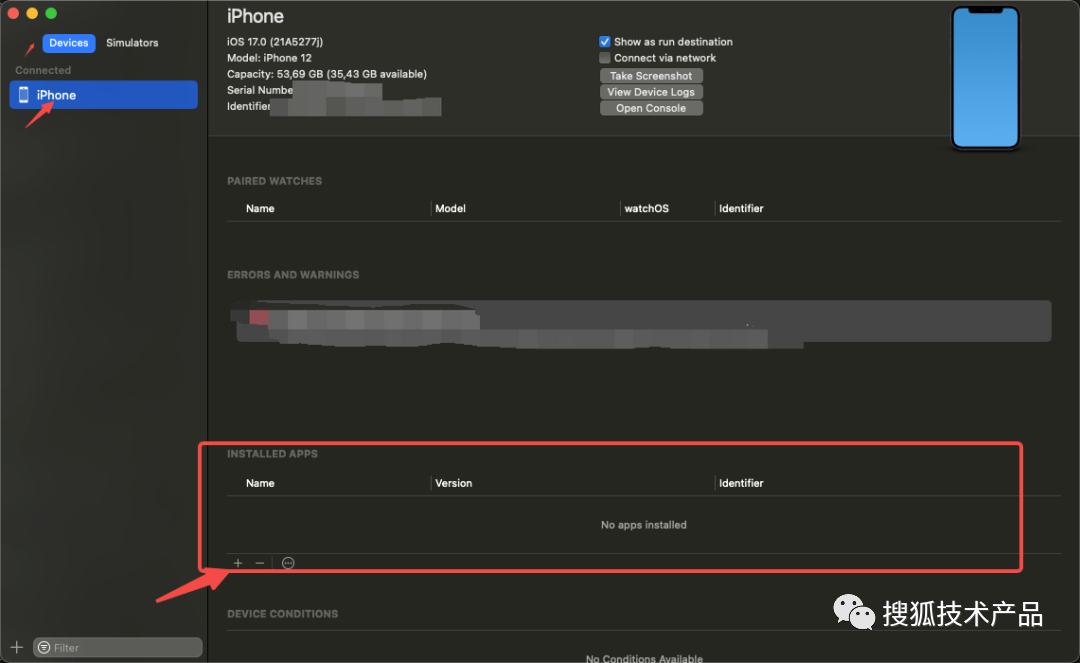Click the Take Screenshot button
1080x663 pixels.
click(x=651, y=76)
